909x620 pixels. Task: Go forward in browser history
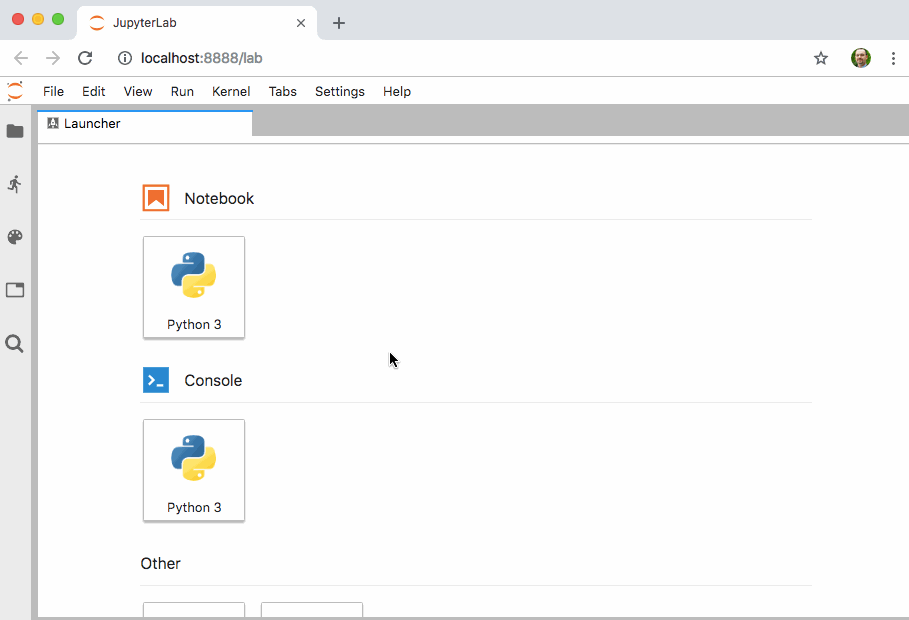[53, 58]
